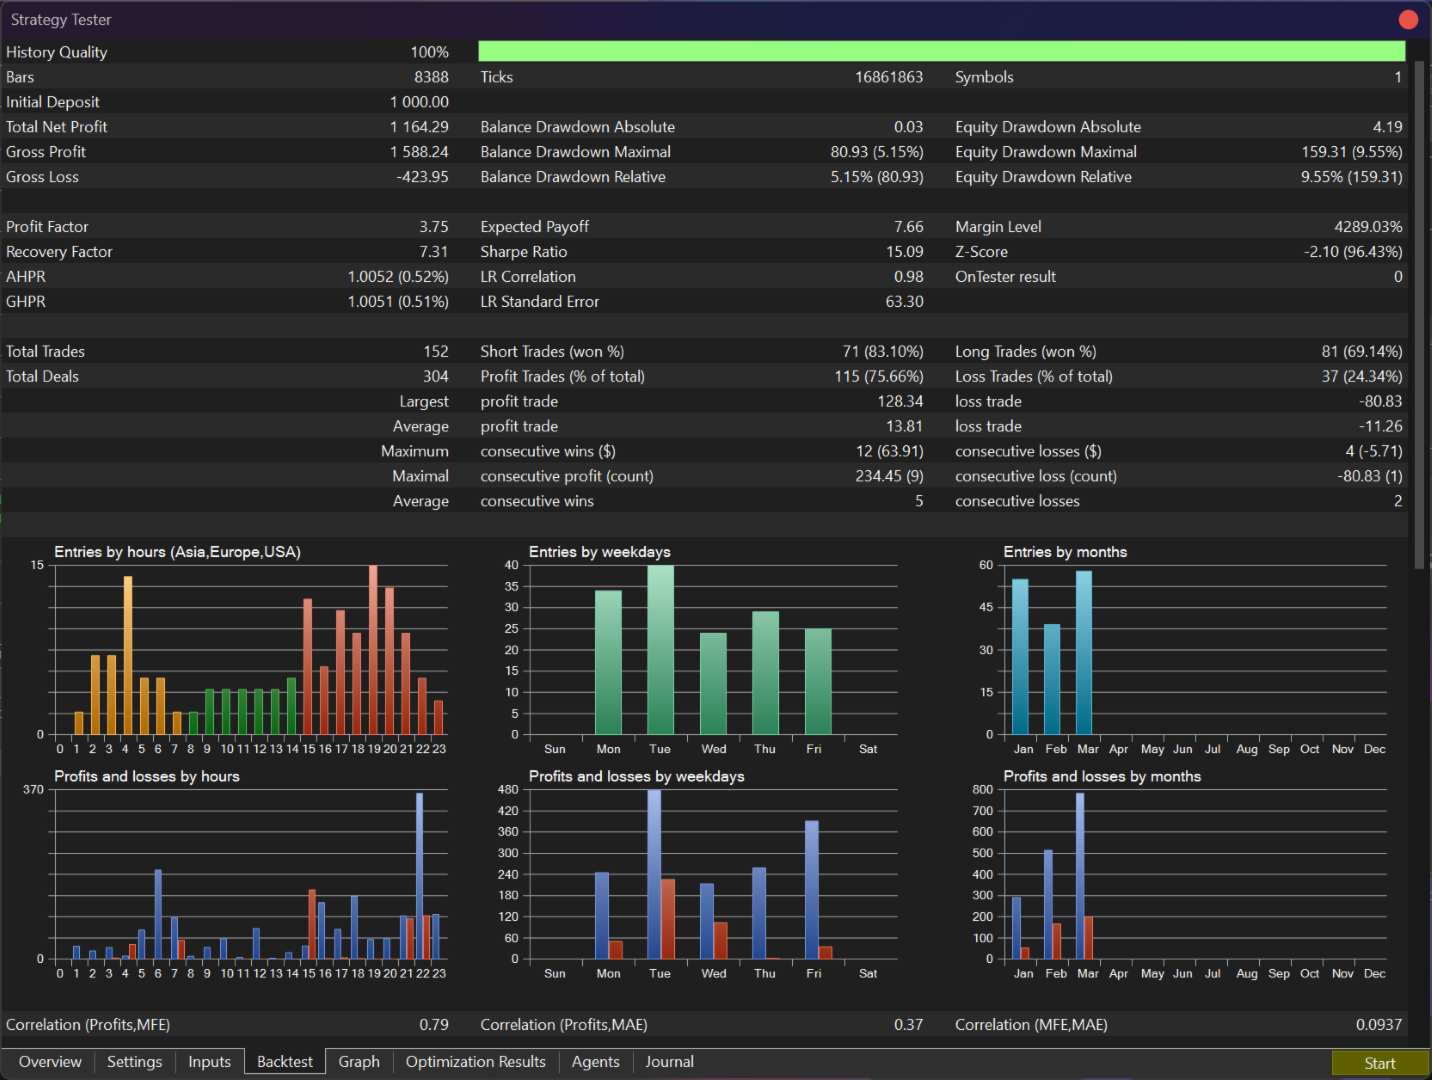Click the Backtest tab
The width and height of the screenshot is (1432, 1080).
pyautogui.click(x=285, y=1062)
